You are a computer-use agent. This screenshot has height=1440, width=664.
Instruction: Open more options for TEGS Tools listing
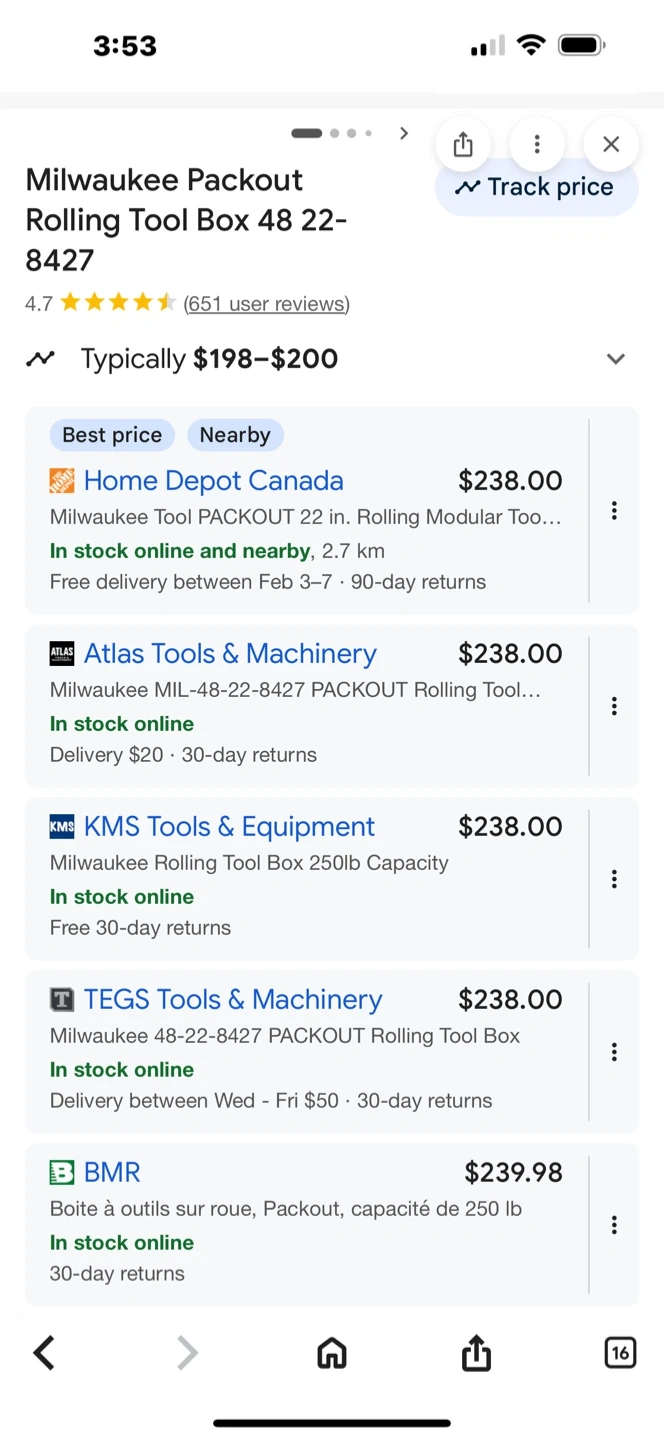tap(614, 1052)
